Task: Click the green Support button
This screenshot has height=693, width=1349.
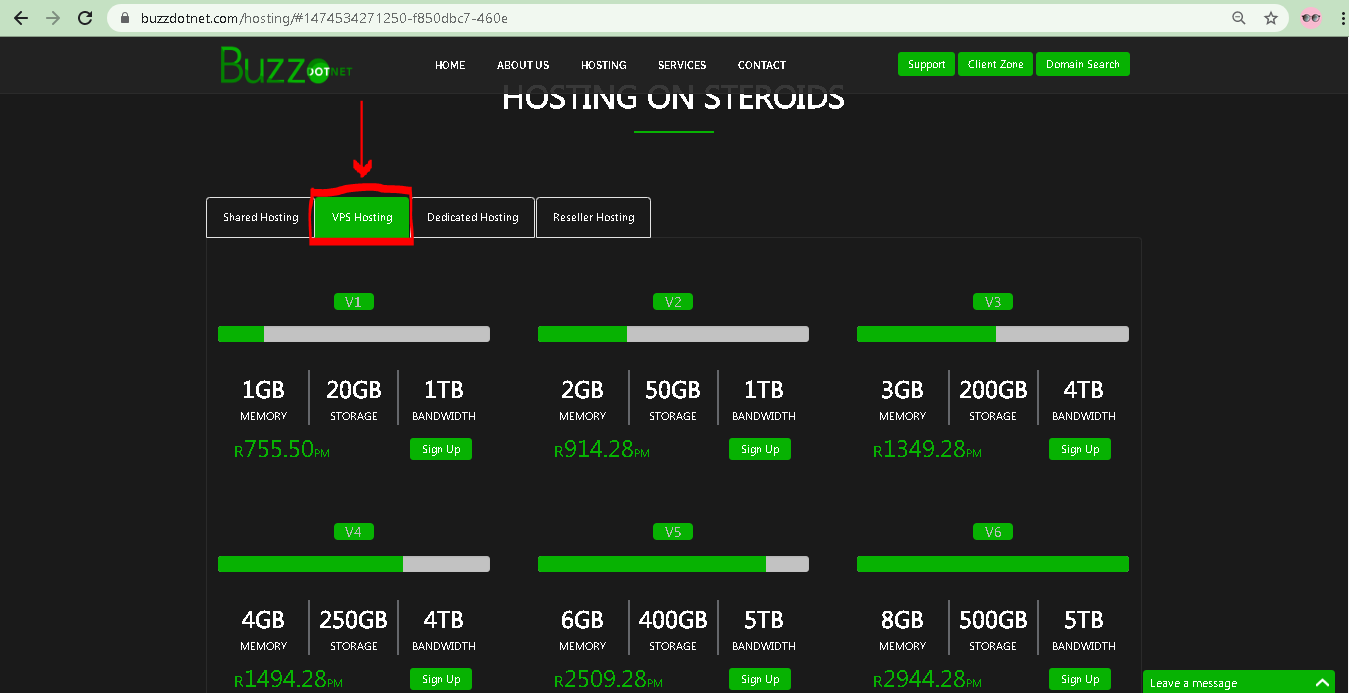Action: click(926, 64)
